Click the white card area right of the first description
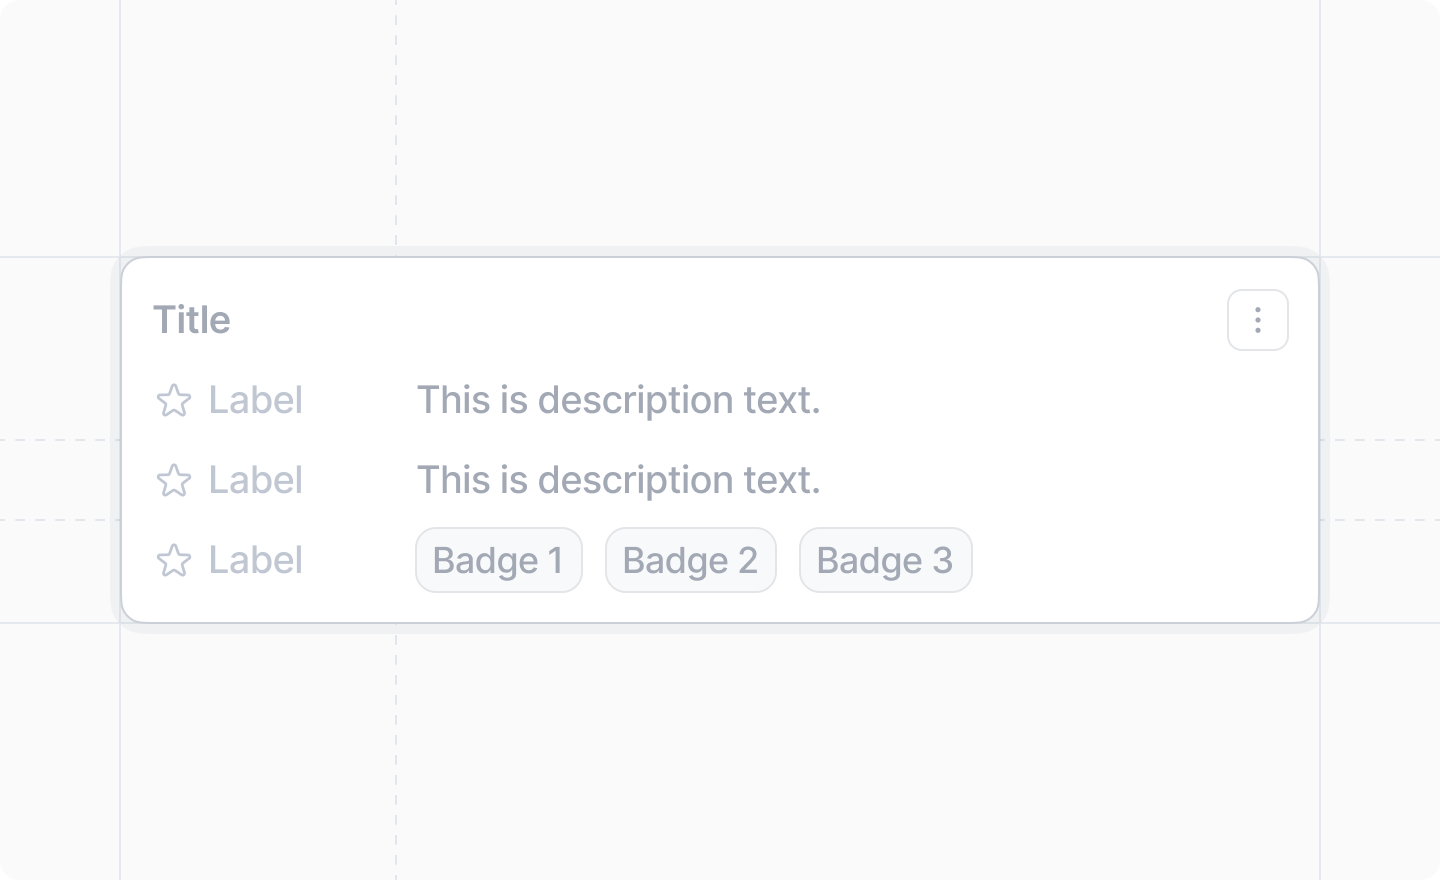This screenshot has height=880, width=1440. (1060, 400)
